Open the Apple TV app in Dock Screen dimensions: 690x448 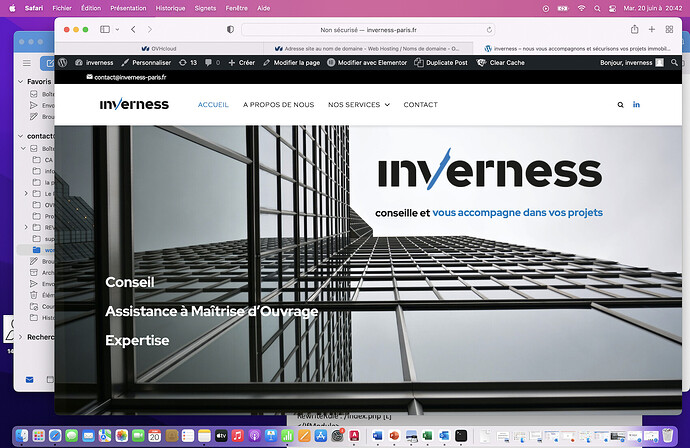click(x=221, y=436)
